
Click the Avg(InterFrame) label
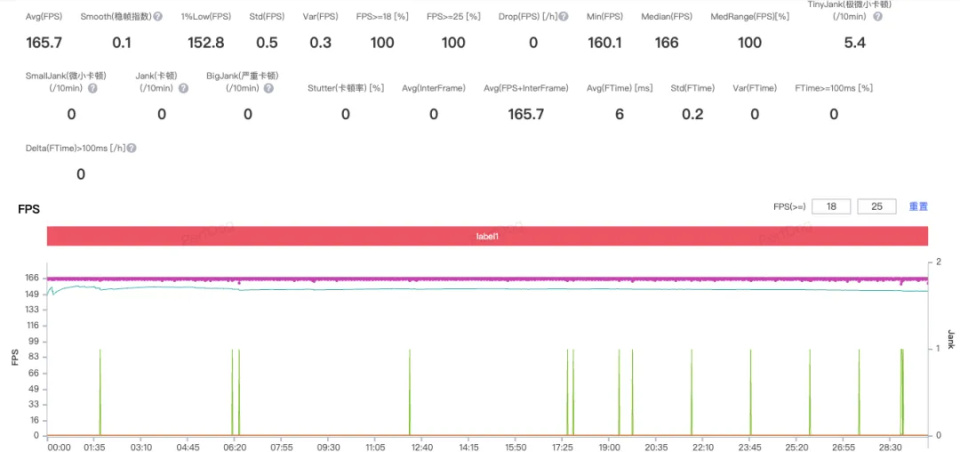coord(433,88)
